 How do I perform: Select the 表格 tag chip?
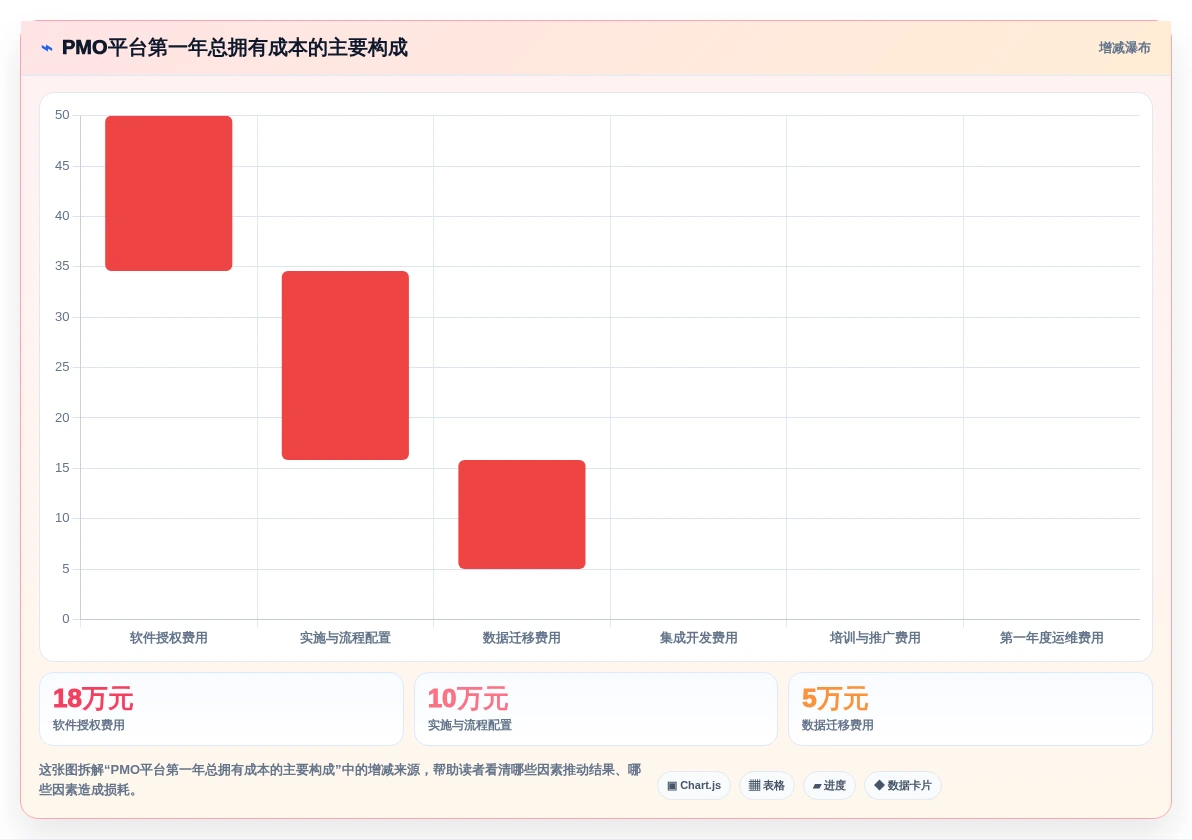766,785
